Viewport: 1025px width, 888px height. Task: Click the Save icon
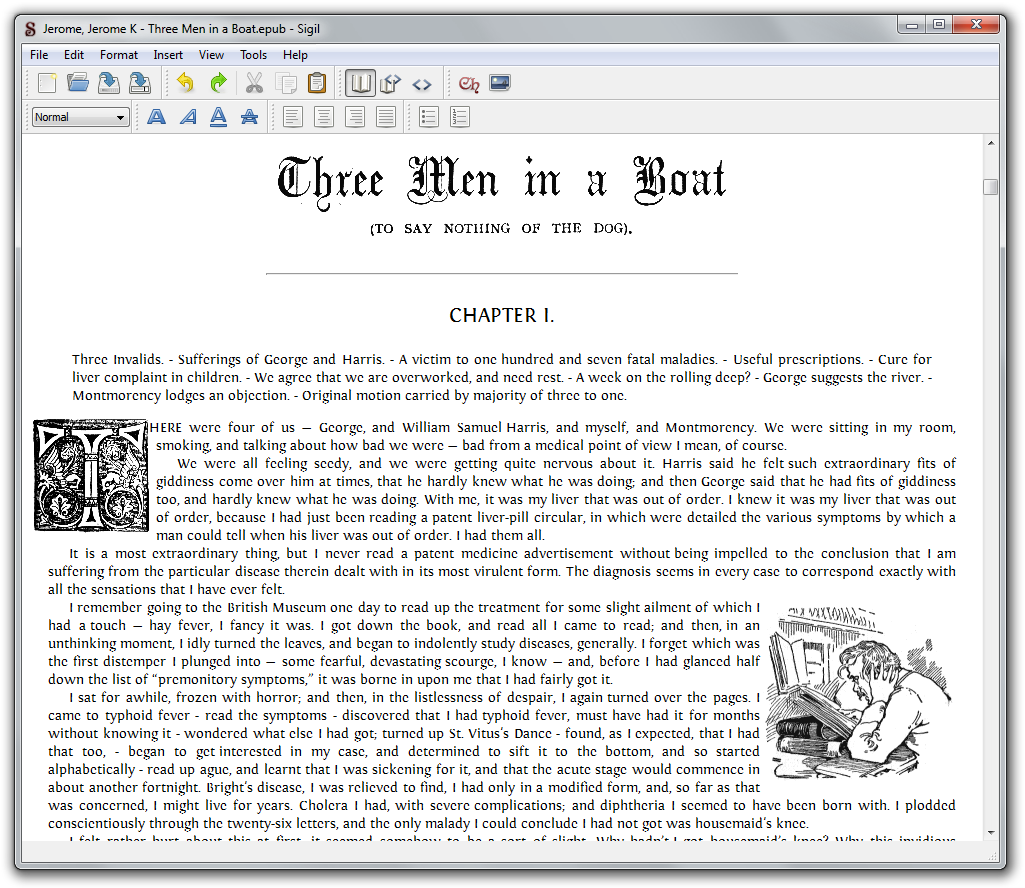point(109,83)
